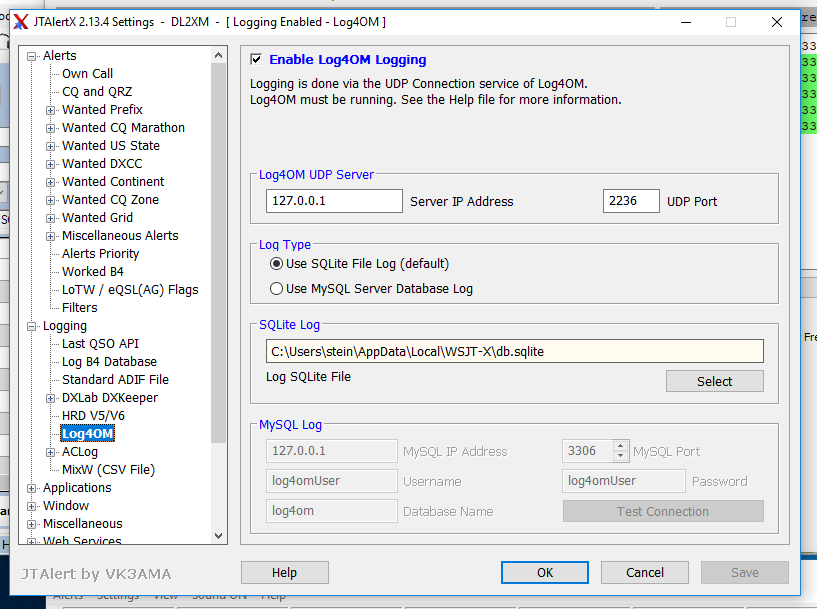Expand the Window tree node
The image size is (817, 609).
(32, 506)
